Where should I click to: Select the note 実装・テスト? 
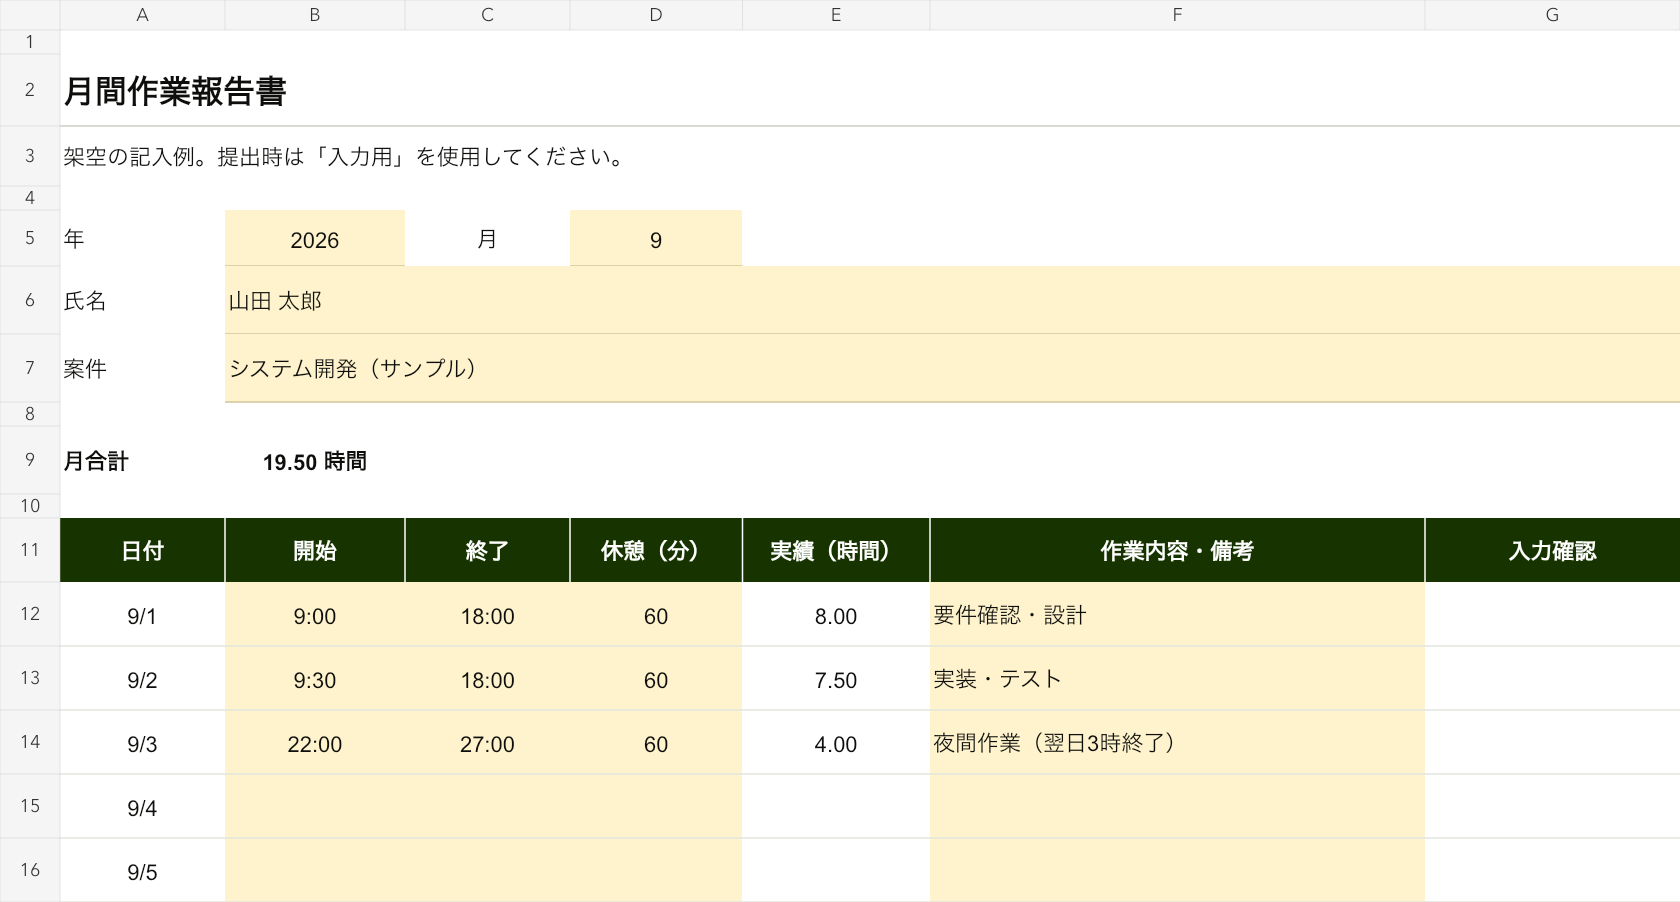(1177, 679)
